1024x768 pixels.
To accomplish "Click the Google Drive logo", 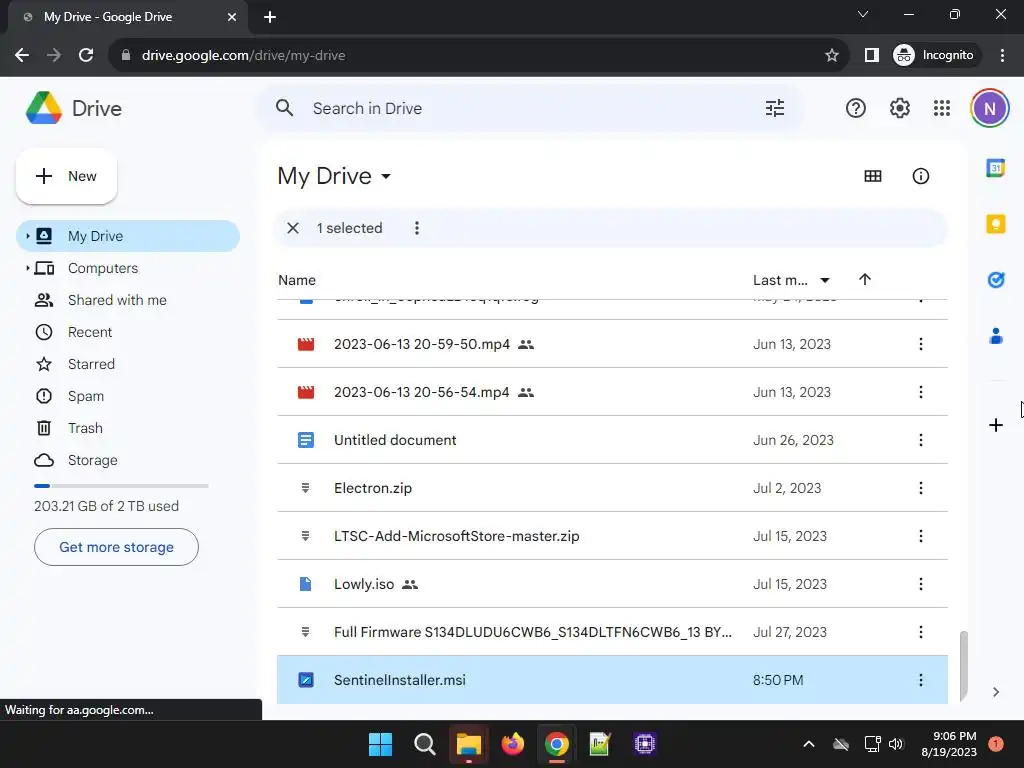I will (x=44, y=108).
